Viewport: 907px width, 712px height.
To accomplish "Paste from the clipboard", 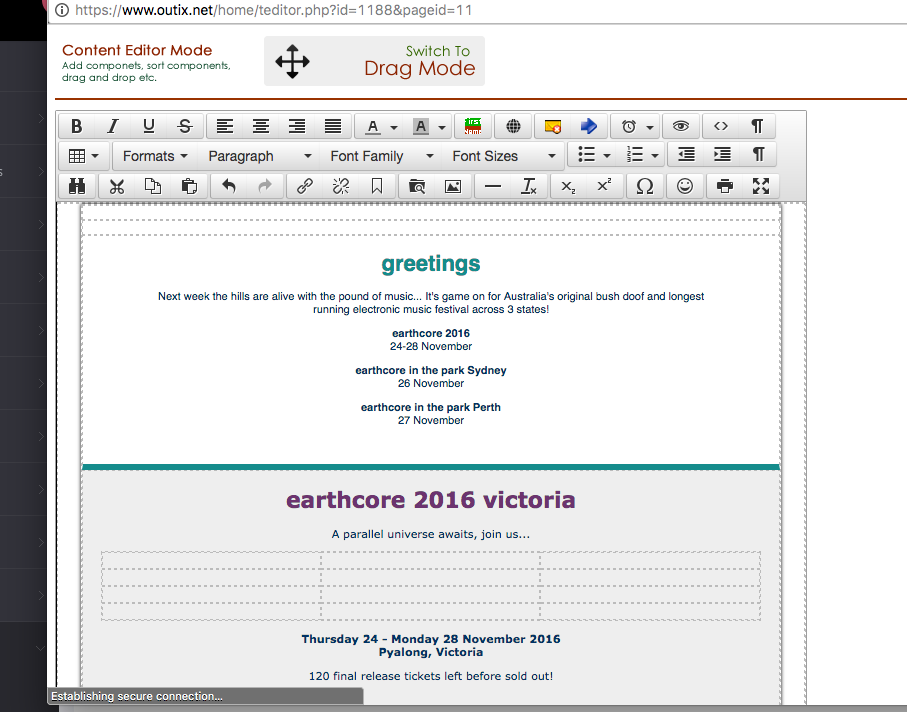I will click(x=189, y=186).
